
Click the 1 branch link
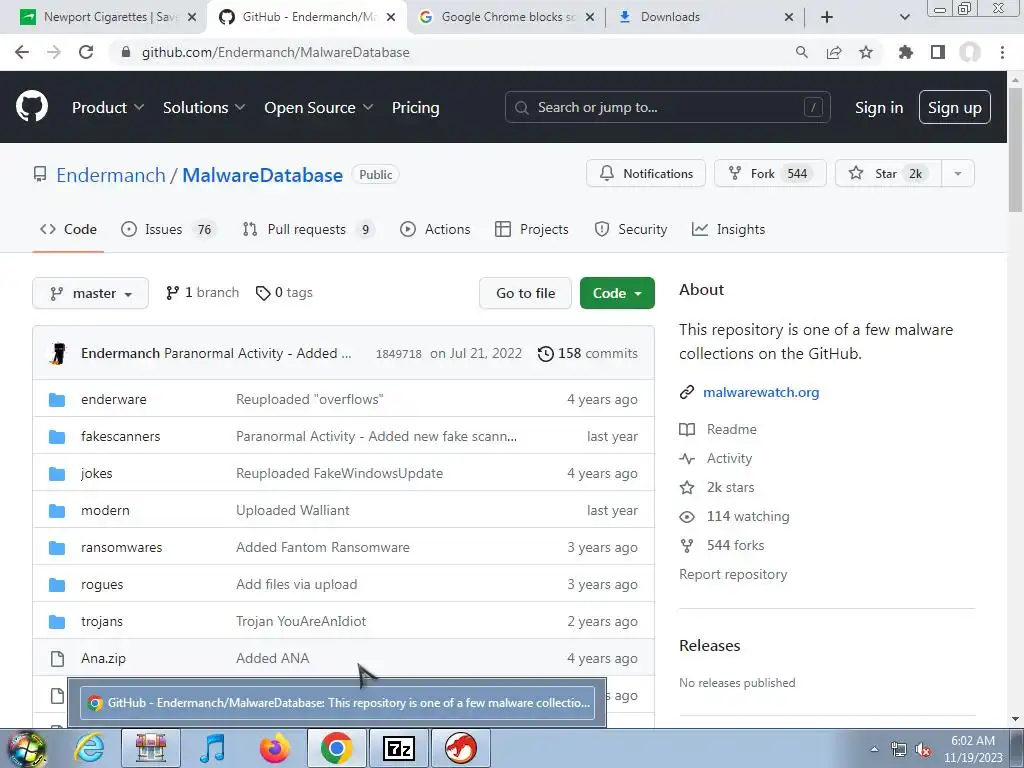202,293
